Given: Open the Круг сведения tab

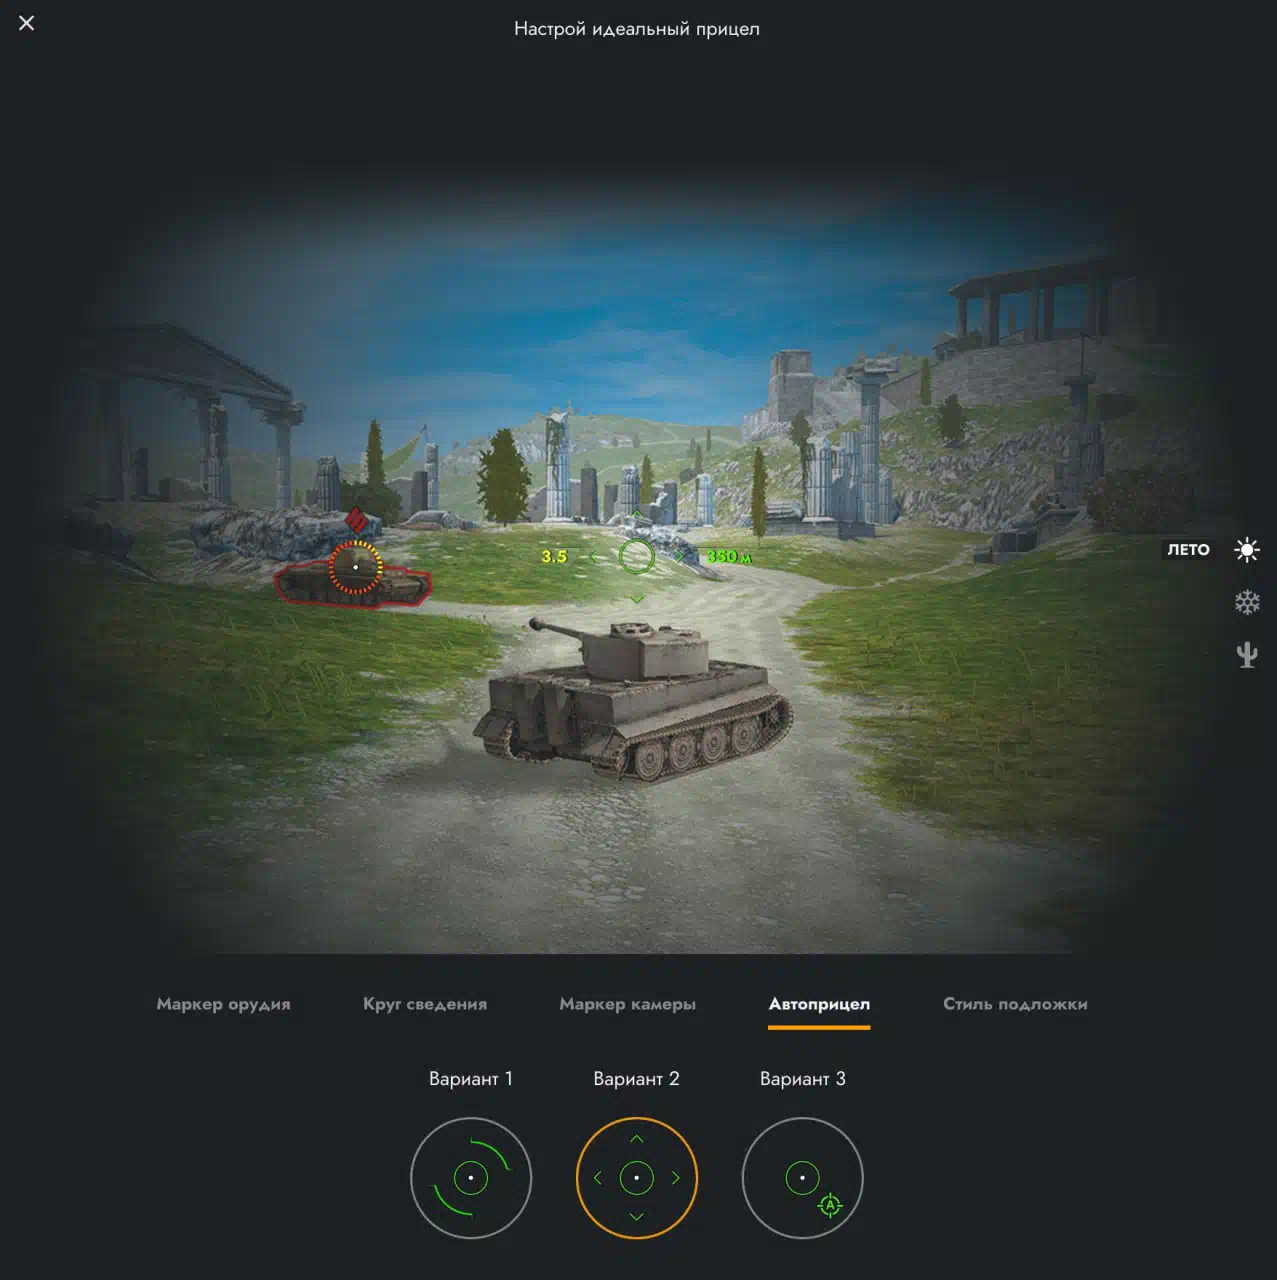Looking at the screenshot, I should (x=425, y=1004).
